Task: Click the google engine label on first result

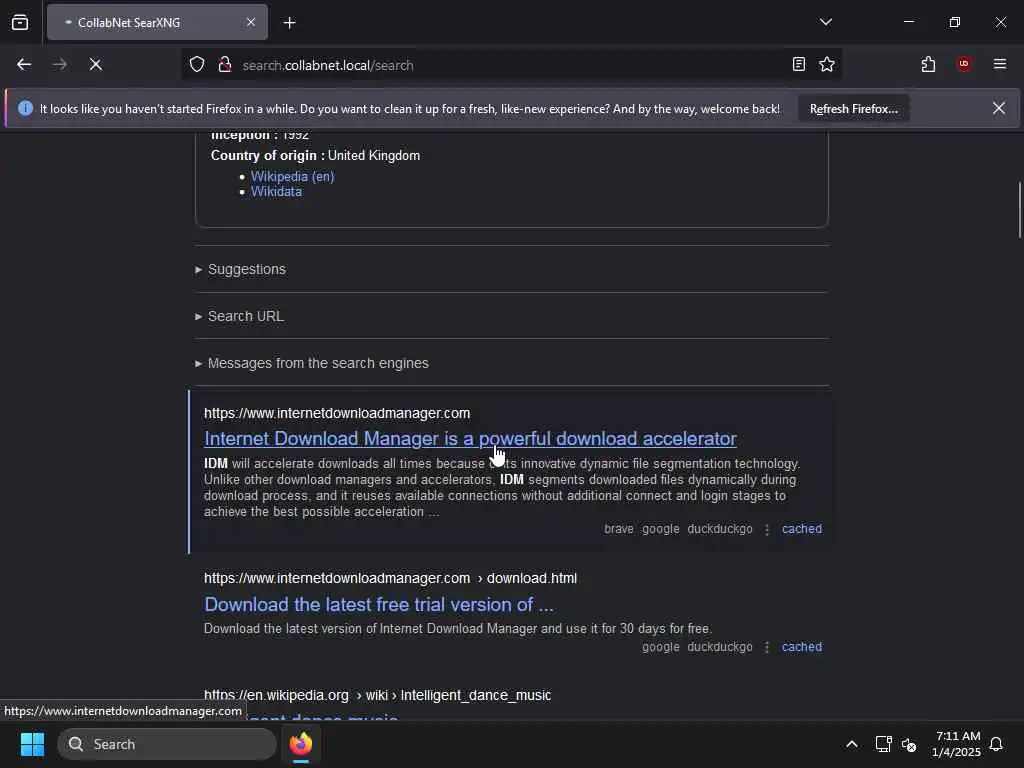Action: tap(660, 529)
